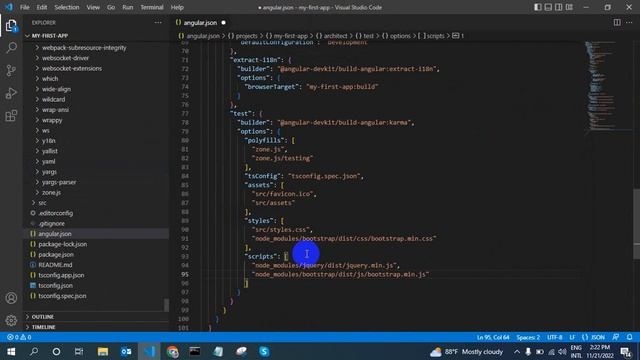Click the VS Code taskbar icon
Image resolution: width=640 pixels, height=360 pixels.
[149, 351]
